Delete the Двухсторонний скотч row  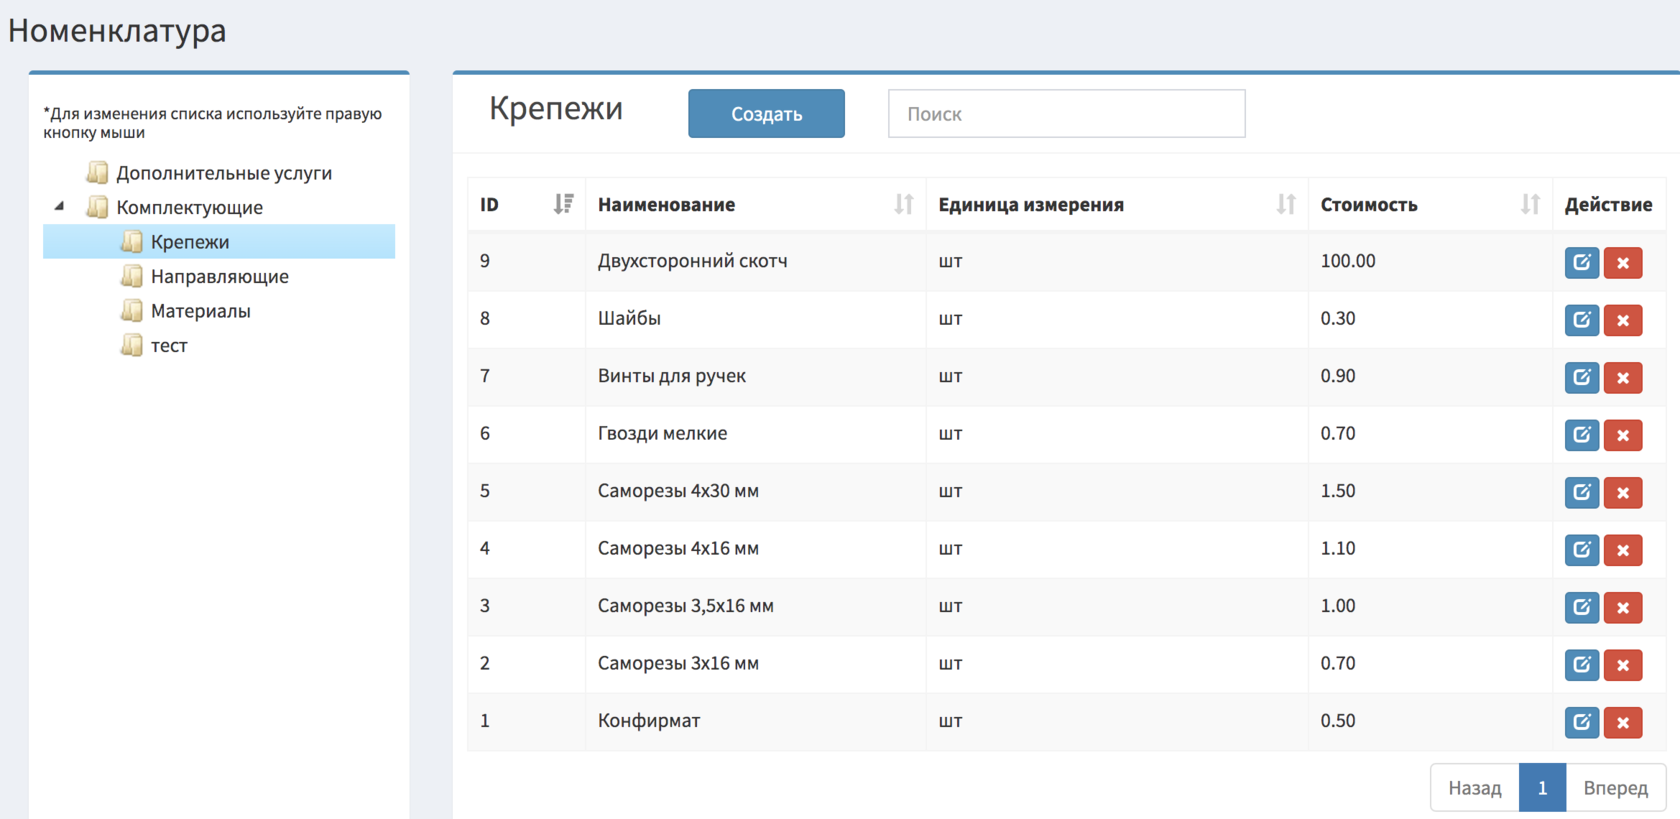pos(1623,263)
